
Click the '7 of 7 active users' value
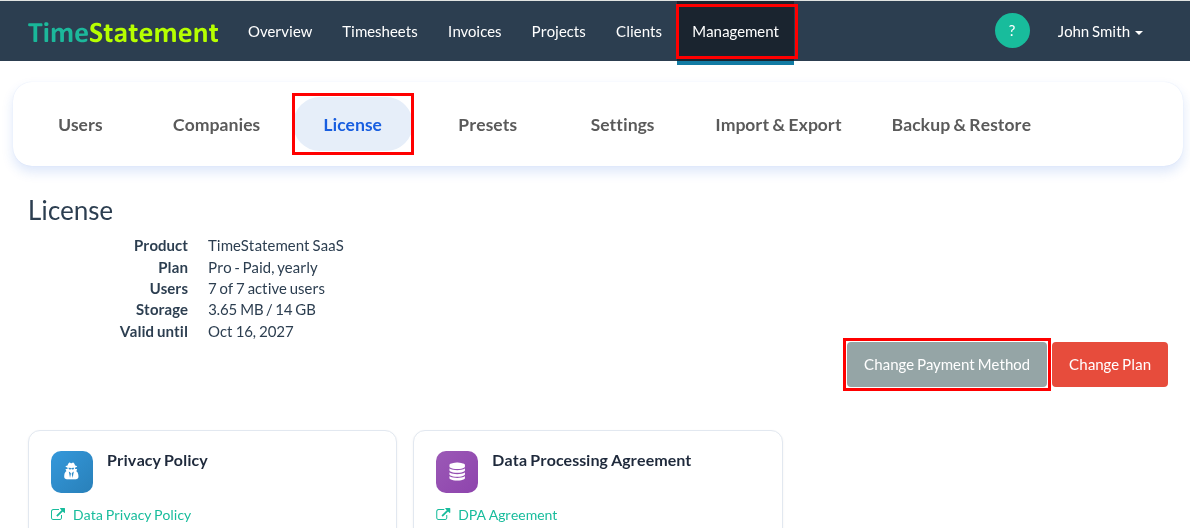(x=266, y=289)
